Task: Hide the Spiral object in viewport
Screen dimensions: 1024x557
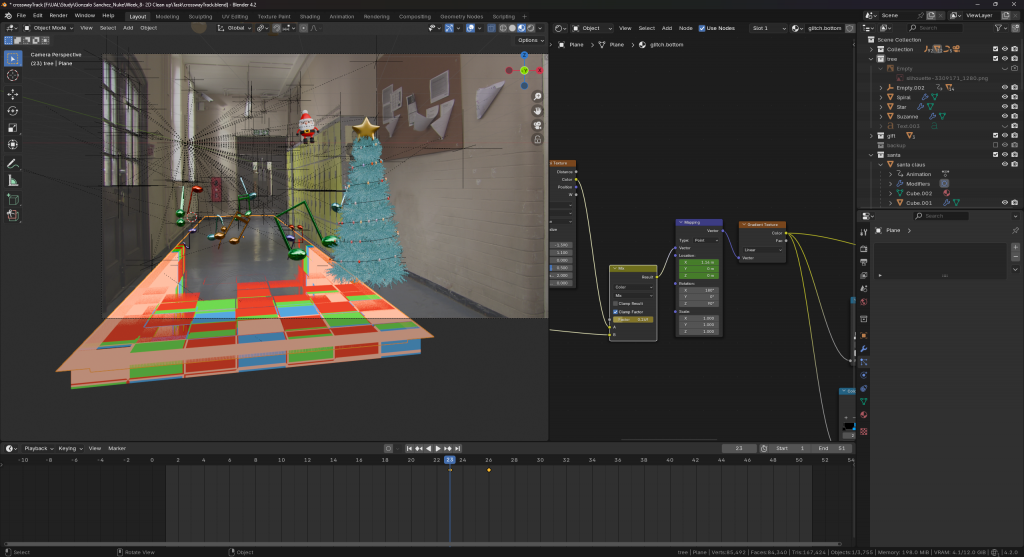Action: click(1004, 97)
